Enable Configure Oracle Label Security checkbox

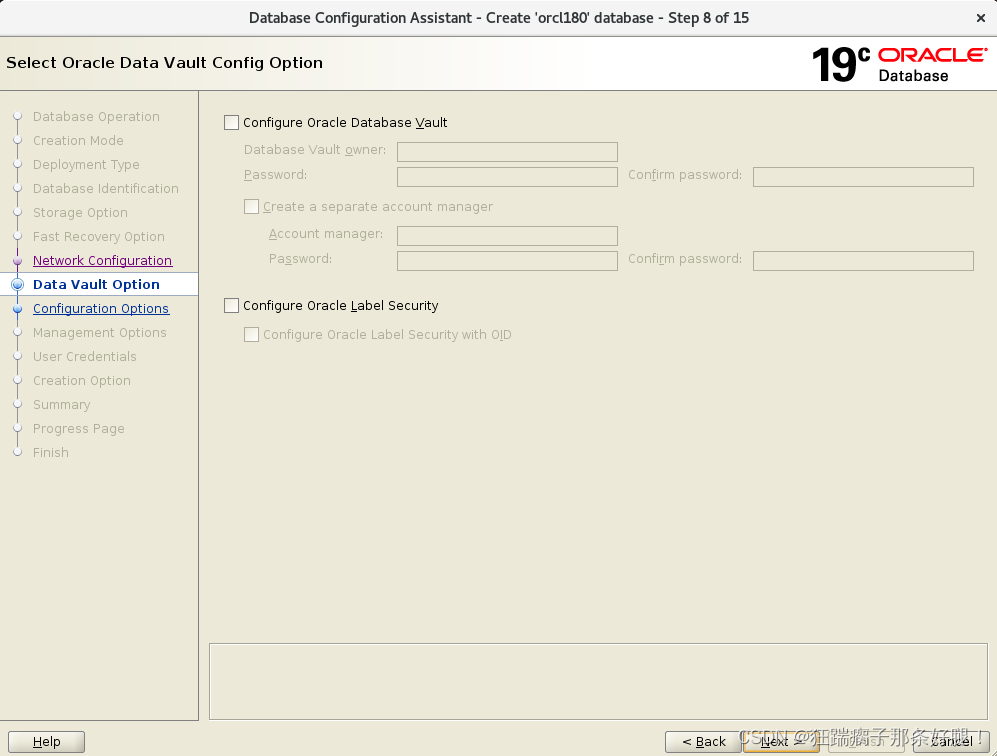231,306
